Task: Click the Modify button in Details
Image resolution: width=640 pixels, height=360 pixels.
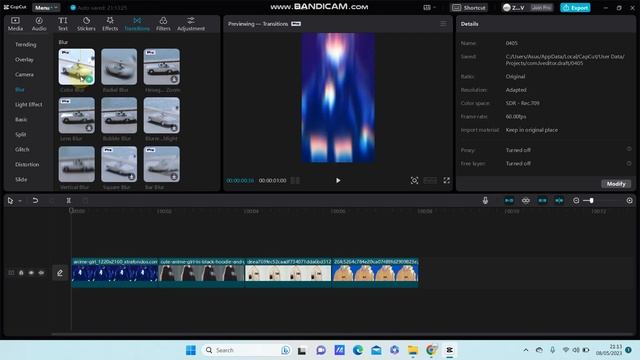Action: click(616, 184)
